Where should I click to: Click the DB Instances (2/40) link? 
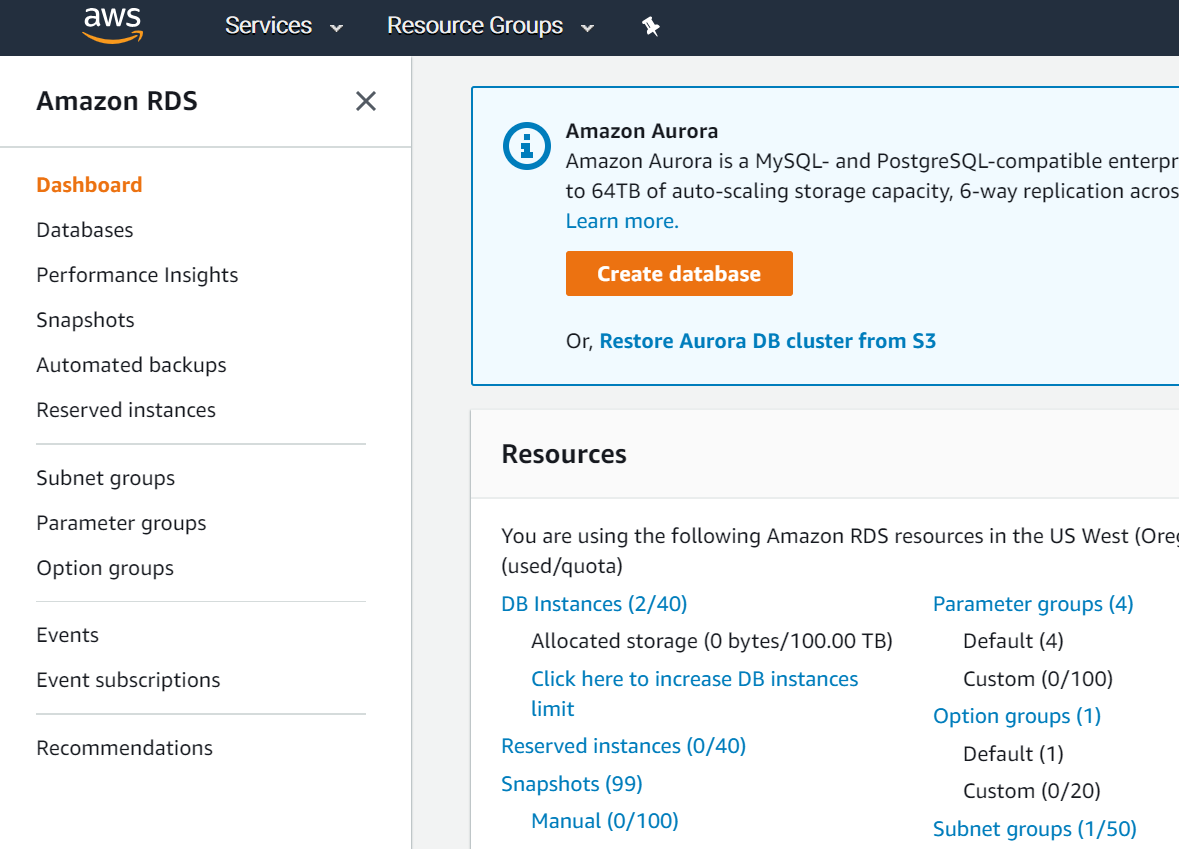coord(594,604)
